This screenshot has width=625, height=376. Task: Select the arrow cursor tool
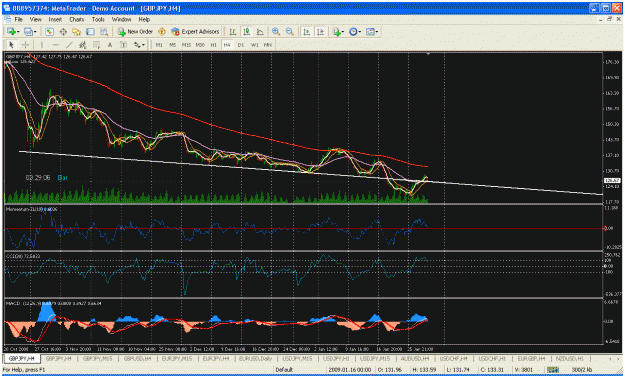11,45
